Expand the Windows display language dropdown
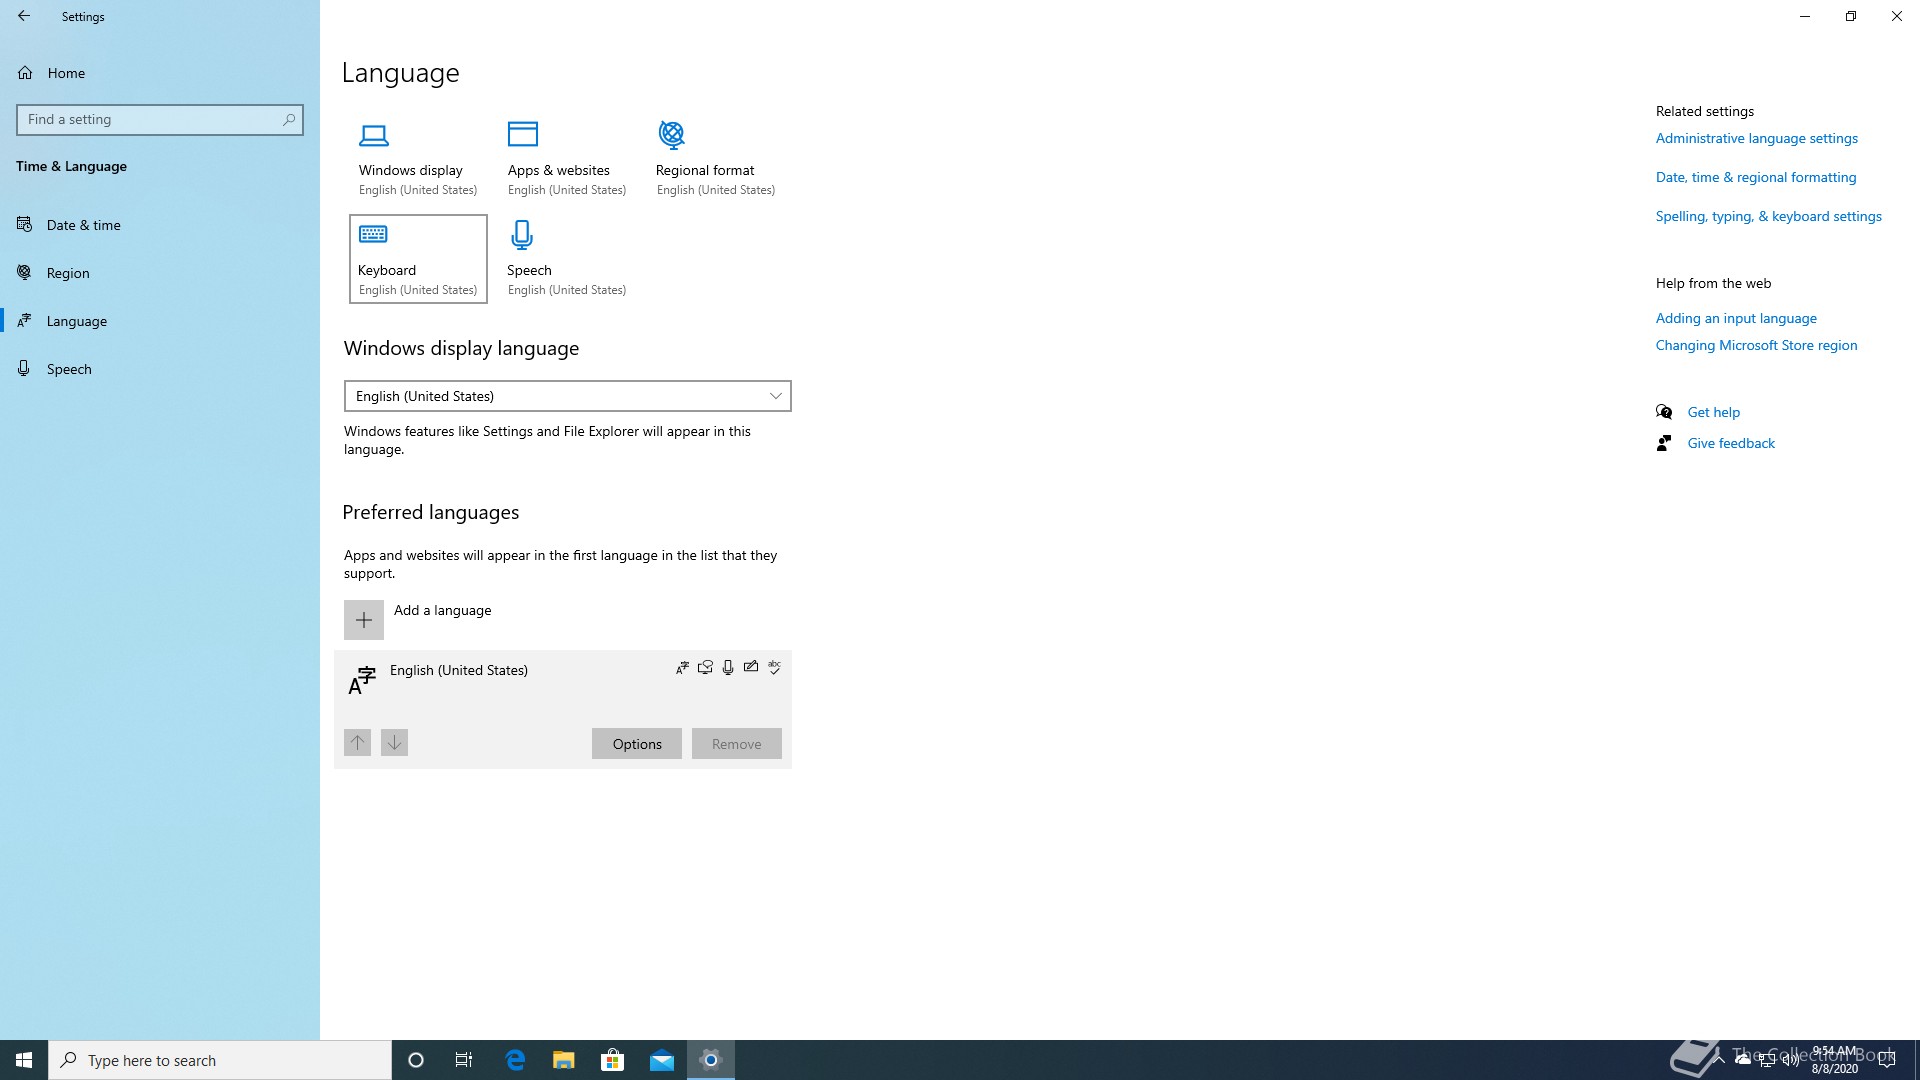Screen dimensions: 1920x1080 point(567,396)
